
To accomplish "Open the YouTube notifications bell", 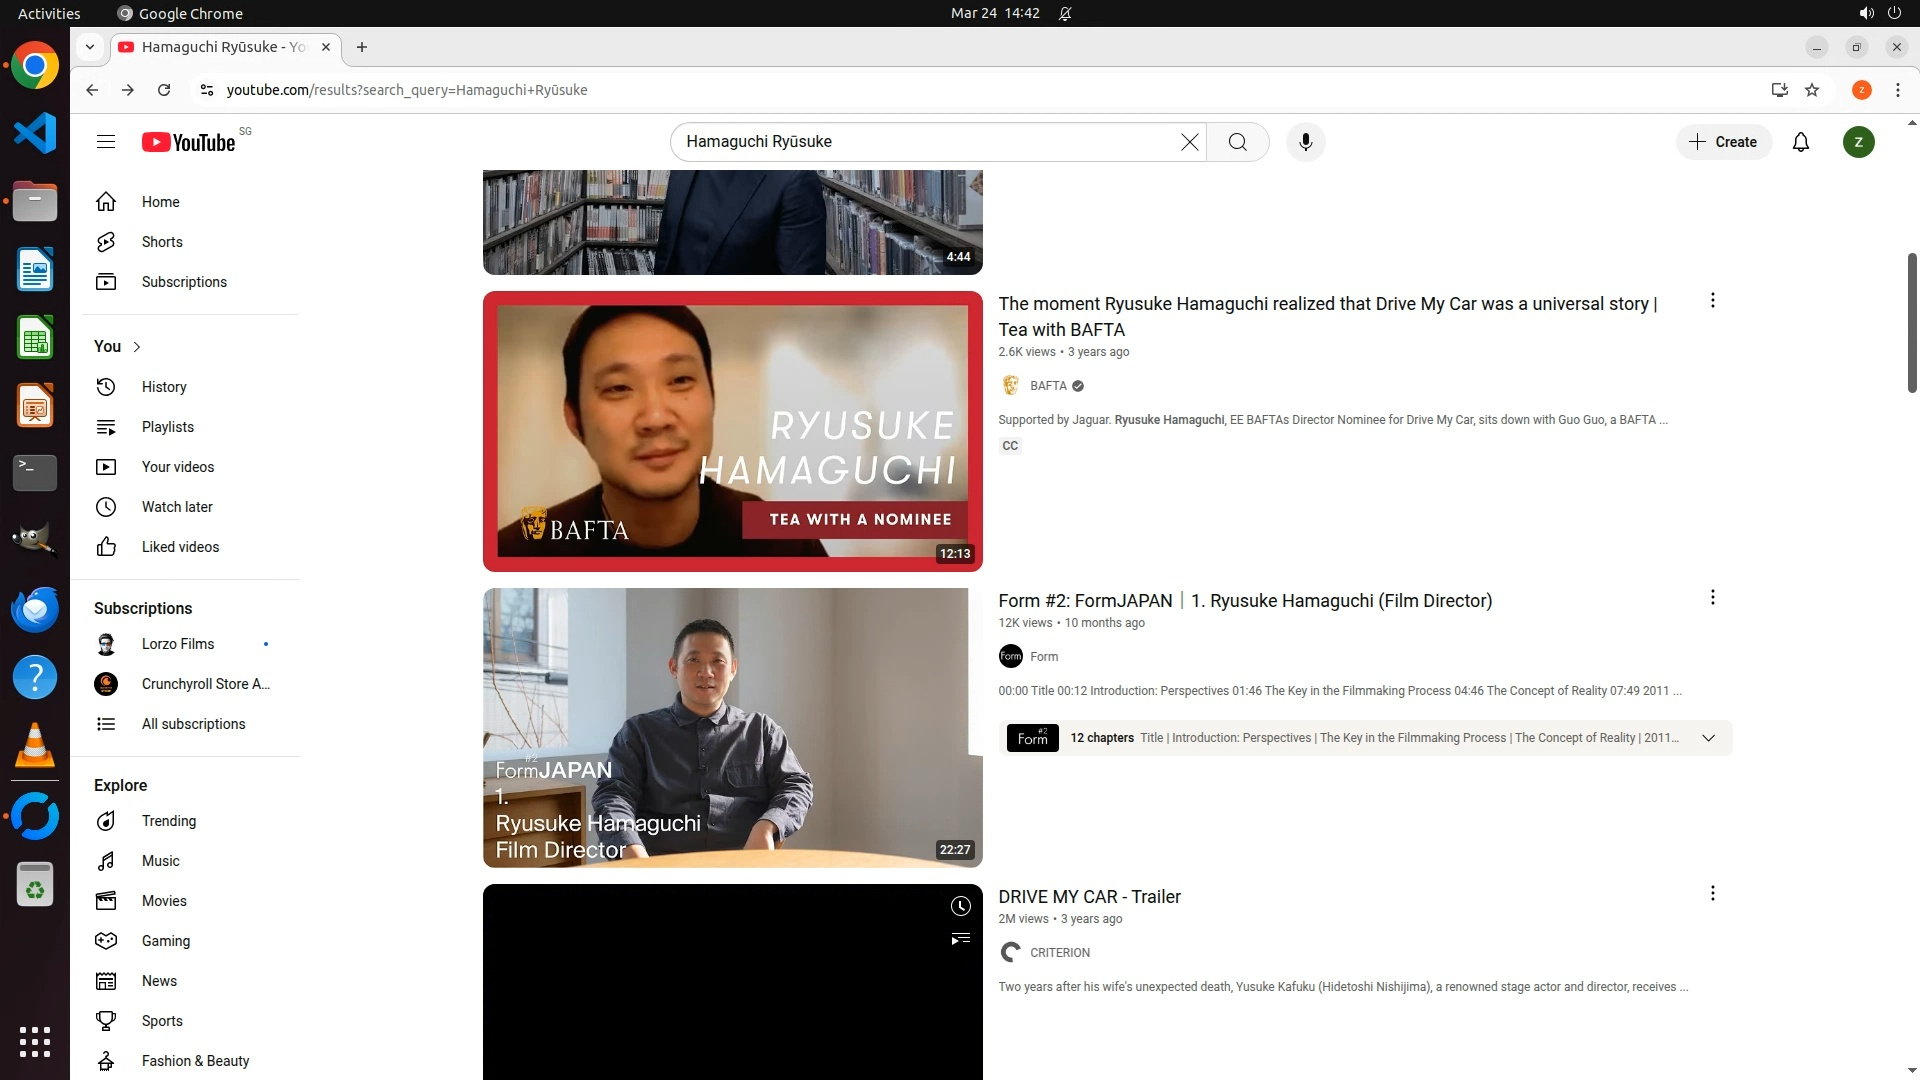I will point(1800,142).
